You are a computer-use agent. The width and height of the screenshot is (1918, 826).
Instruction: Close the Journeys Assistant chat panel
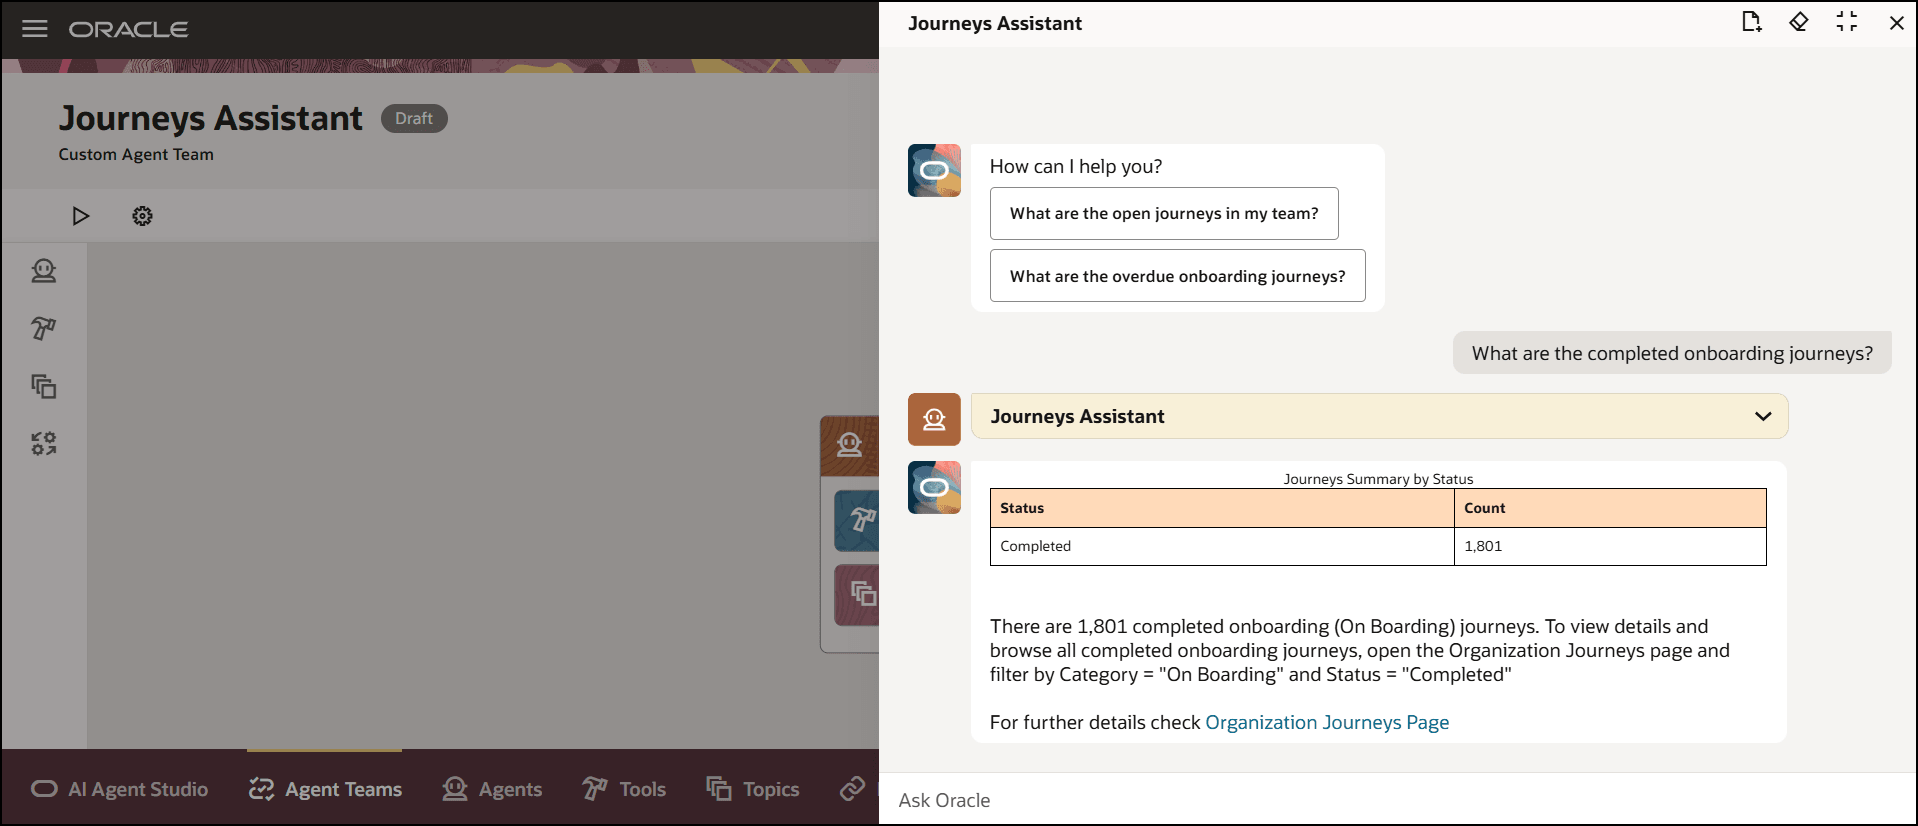coord(1896,23)
